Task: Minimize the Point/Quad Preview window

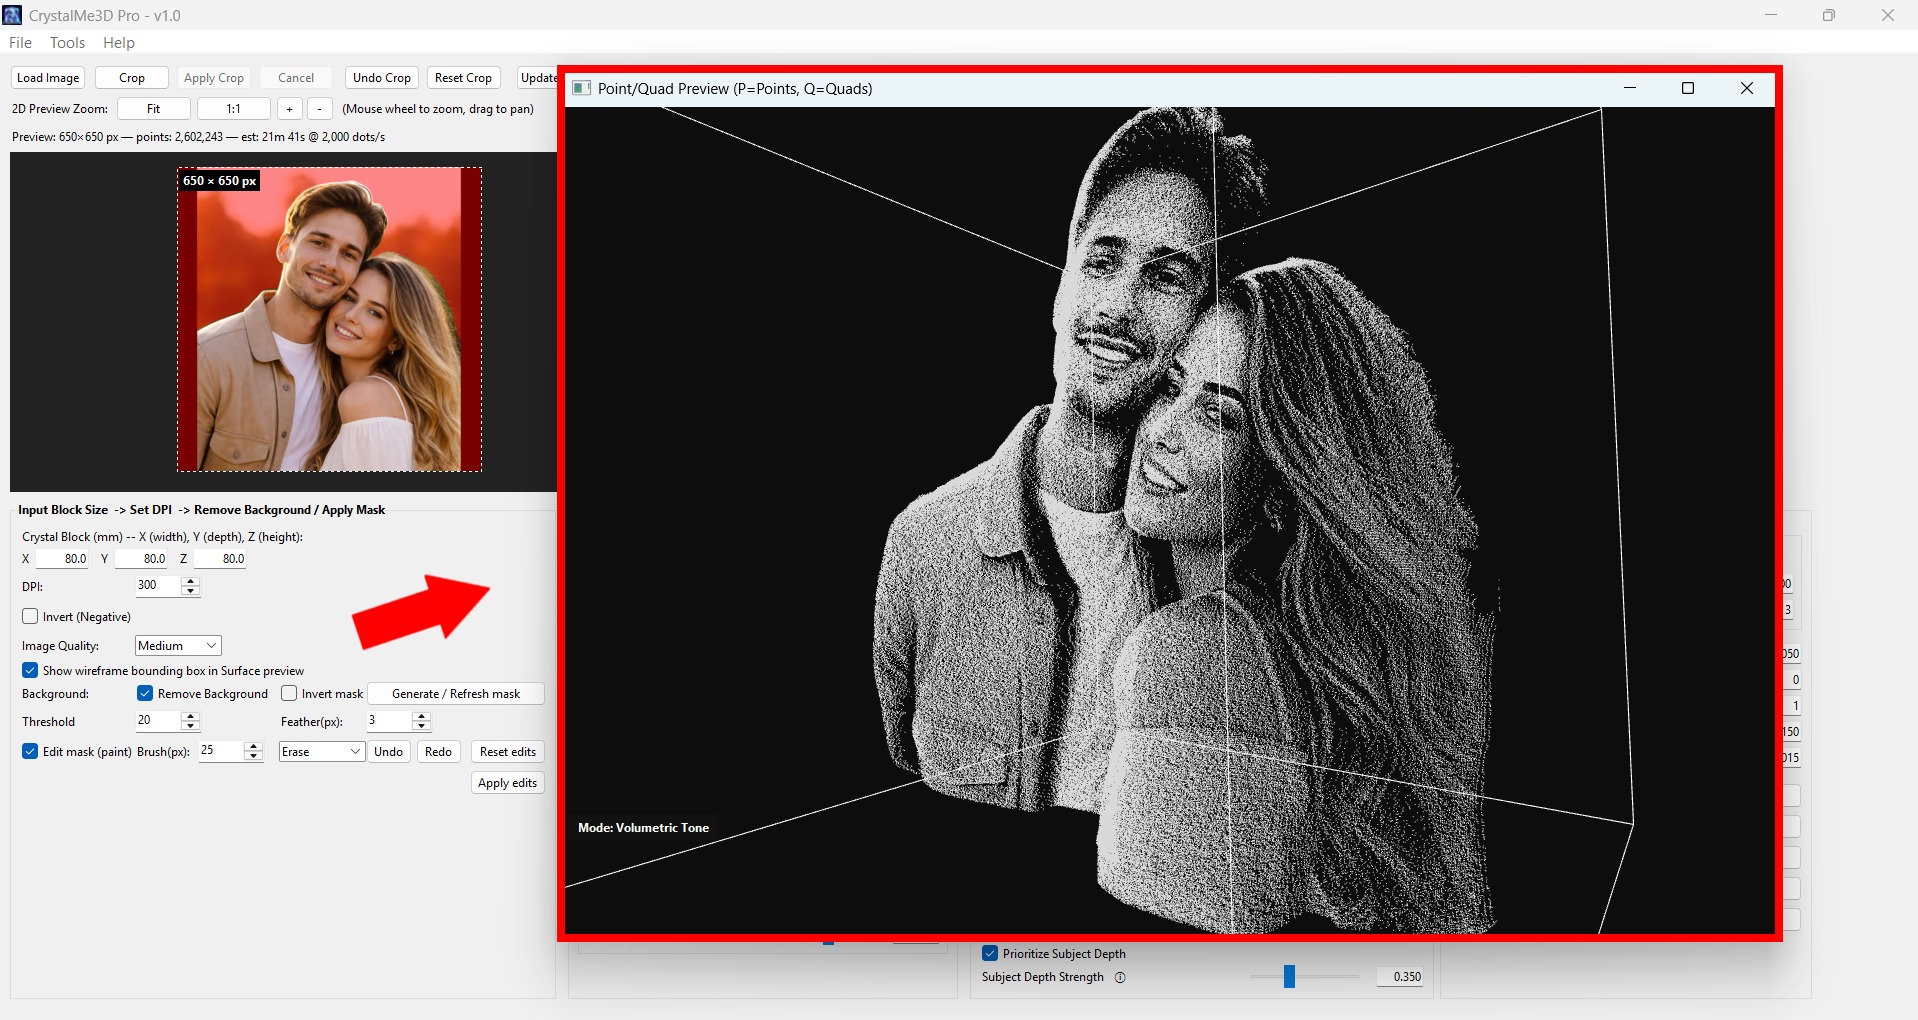Action: tap(1630, 89)
